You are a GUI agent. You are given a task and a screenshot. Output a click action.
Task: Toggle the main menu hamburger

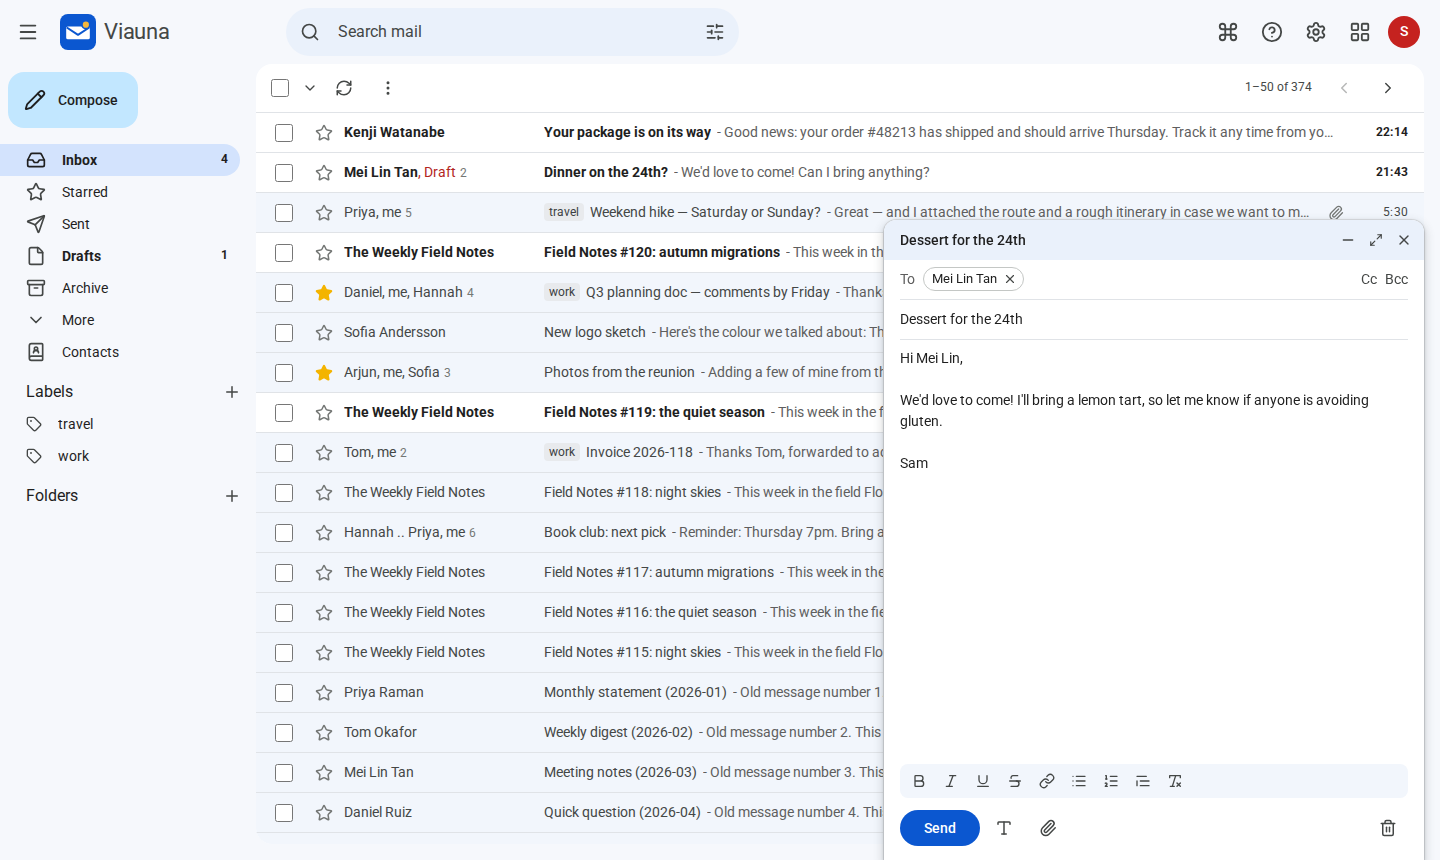tap(28, 32)
